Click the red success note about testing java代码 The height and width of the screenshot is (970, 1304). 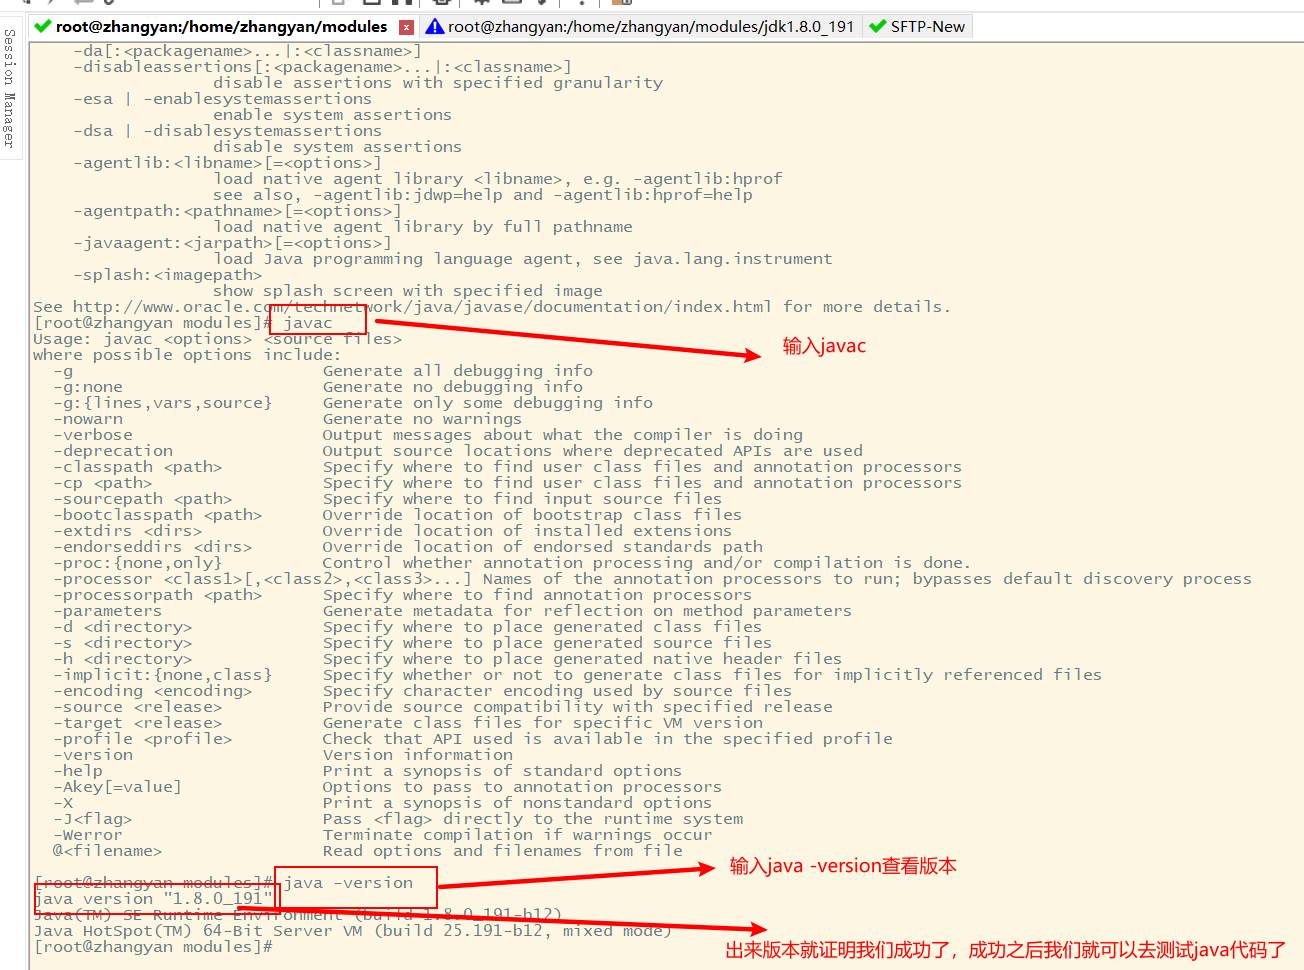tap(1005, 950)
